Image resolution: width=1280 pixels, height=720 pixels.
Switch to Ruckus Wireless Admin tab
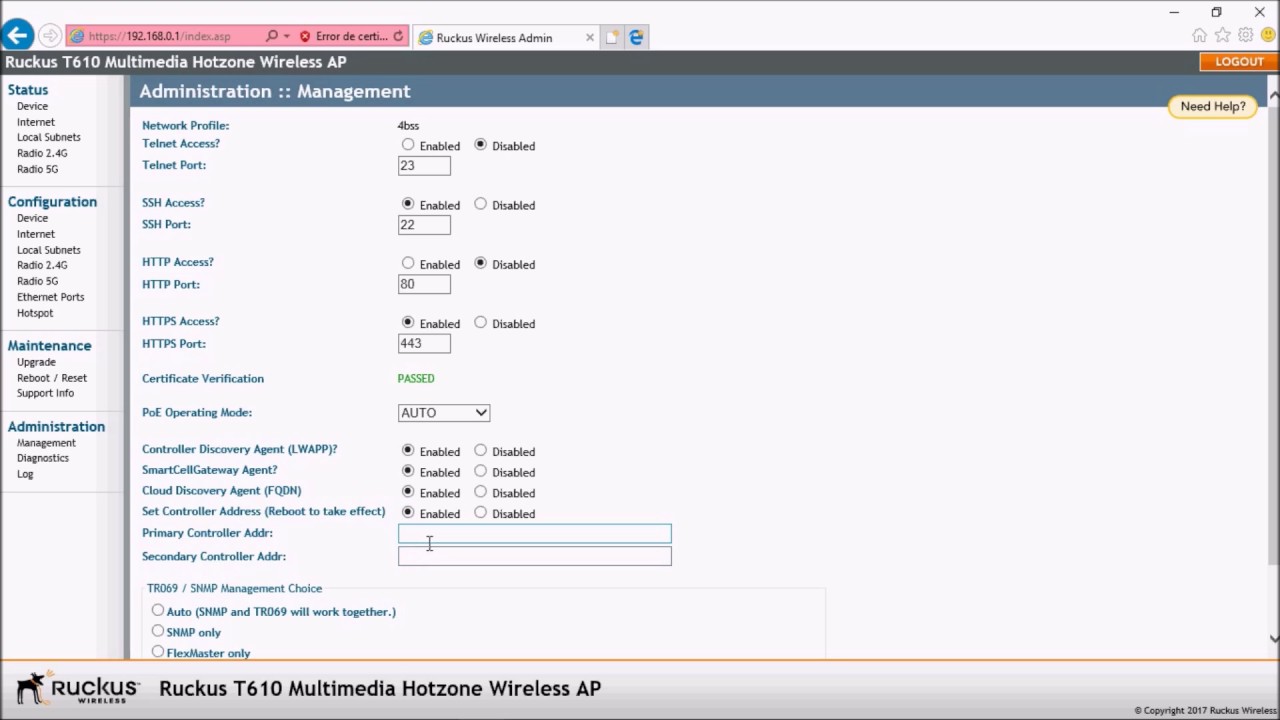(x=494, y=38)
